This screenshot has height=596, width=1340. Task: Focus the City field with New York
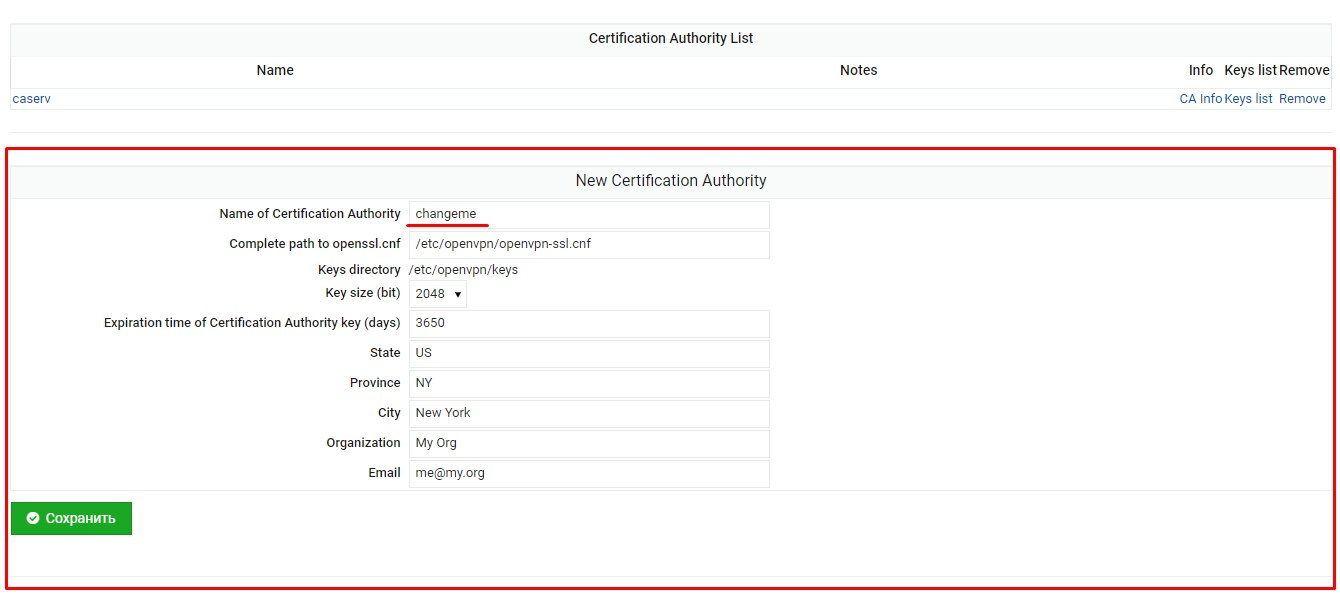click(589, 414)
